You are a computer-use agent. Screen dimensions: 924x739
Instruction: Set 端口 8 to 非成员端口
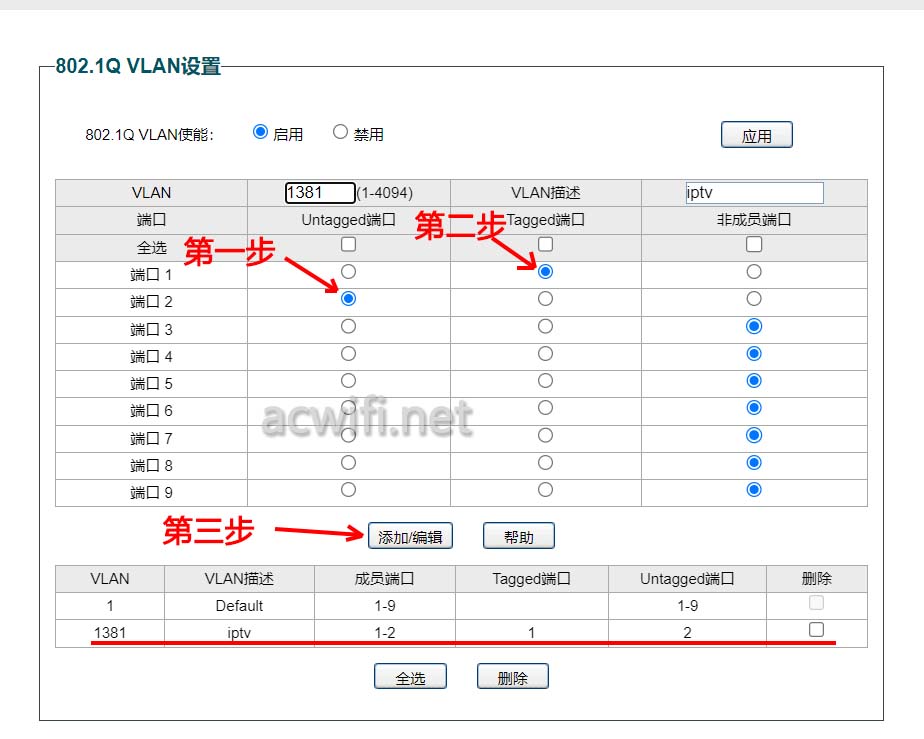[754, 463]
